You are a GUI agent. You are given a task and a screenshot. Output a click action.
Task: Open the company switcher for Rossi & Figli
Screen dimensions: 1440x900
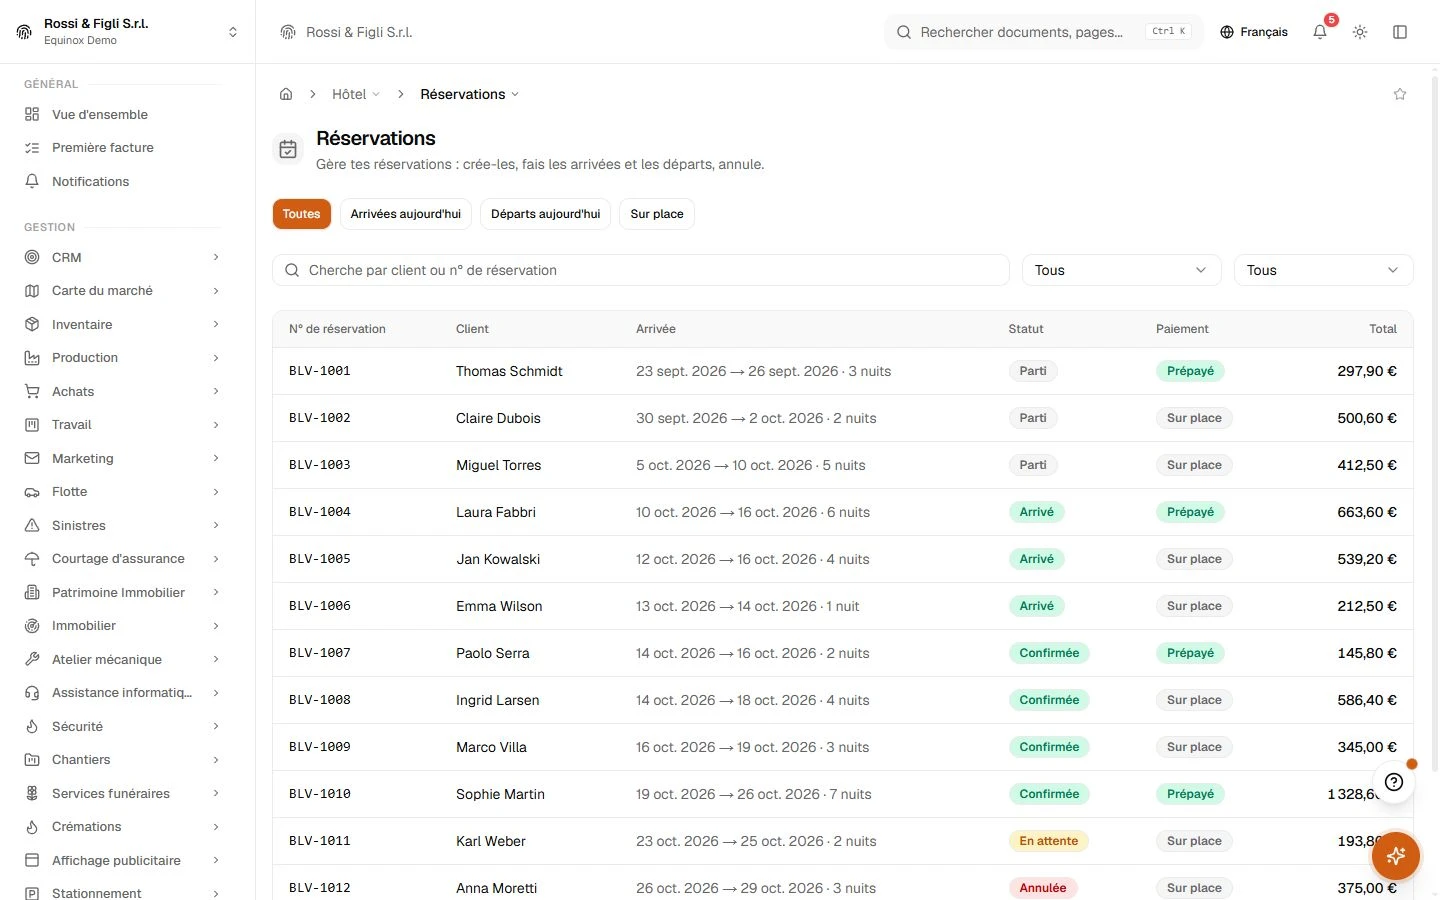[x=127, y=32]
